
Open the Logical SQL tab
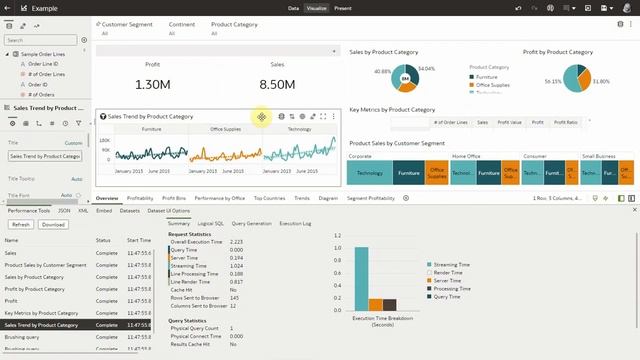pos(211,223)
